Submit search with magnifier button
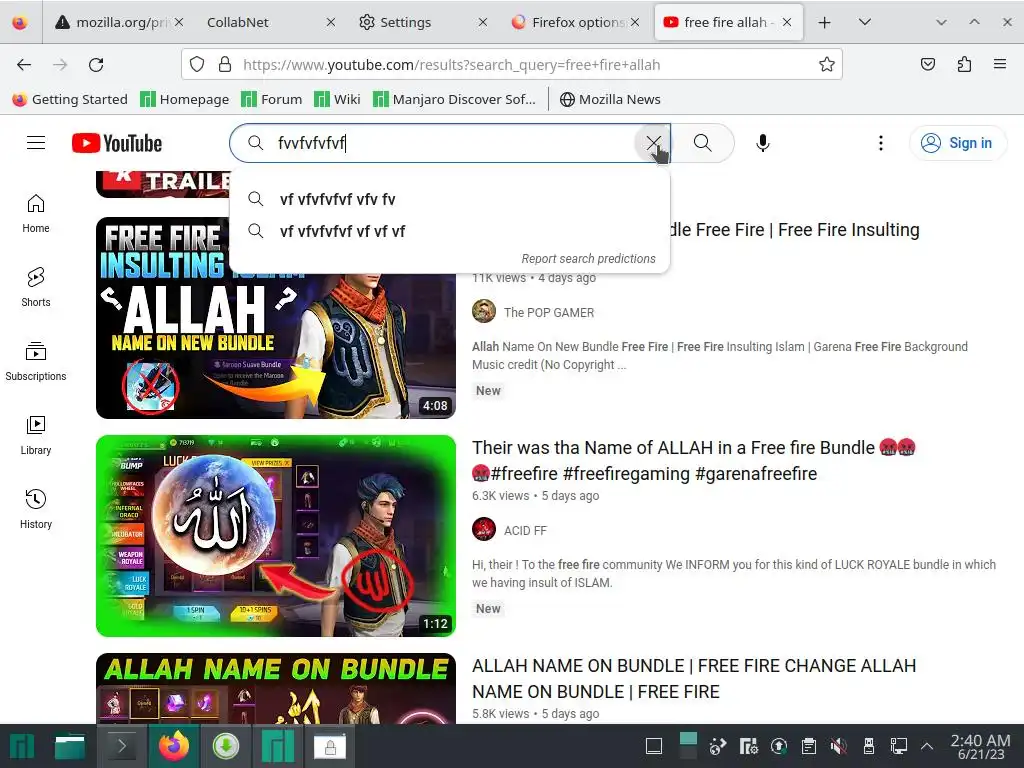This screenshot has width=1024, height=768. (x=703, y=143)
